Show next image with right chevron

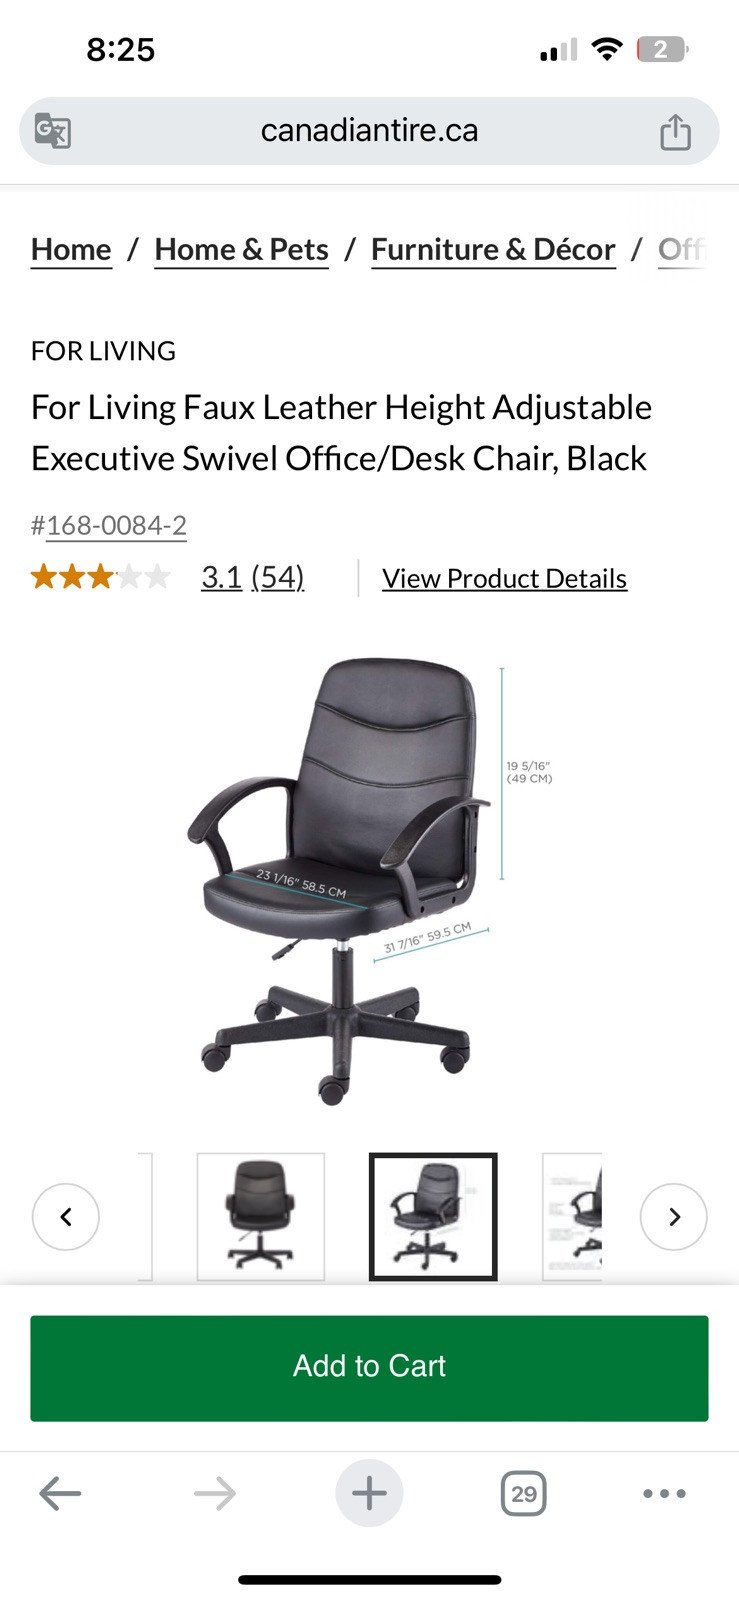pyautogui.click(x=674, y=1217)
